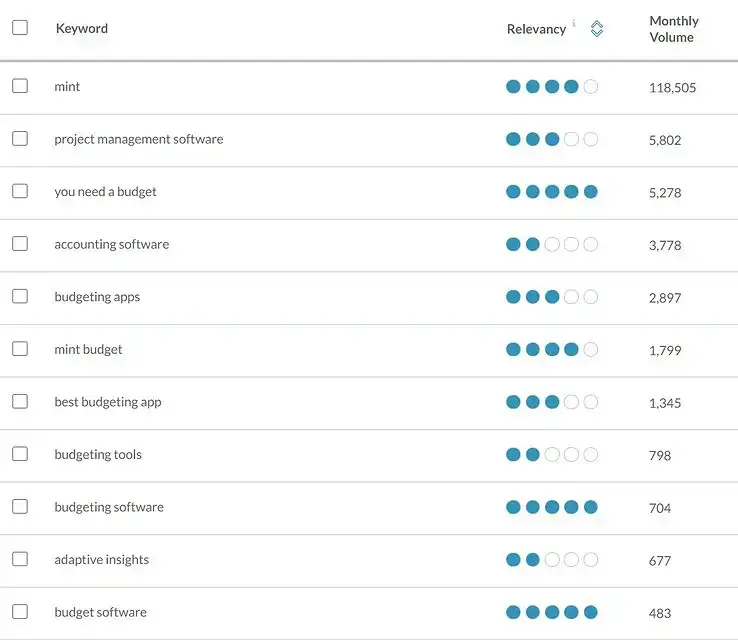738x640 pixels.
Task: Check the 'budgeting apps' row checkbox
Action: click(x=20, y=296)
